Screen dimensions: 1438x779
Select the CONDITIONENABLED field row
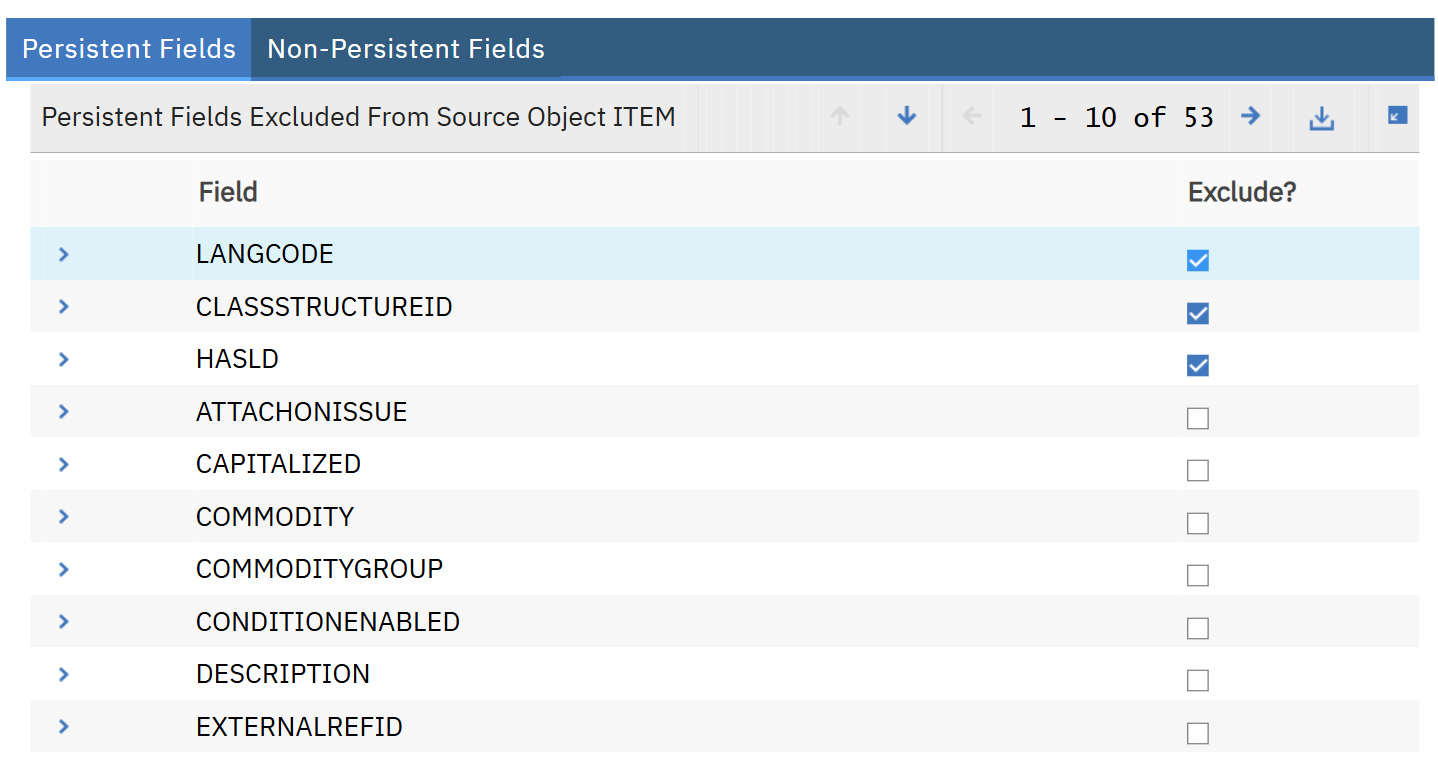(328, 621)
